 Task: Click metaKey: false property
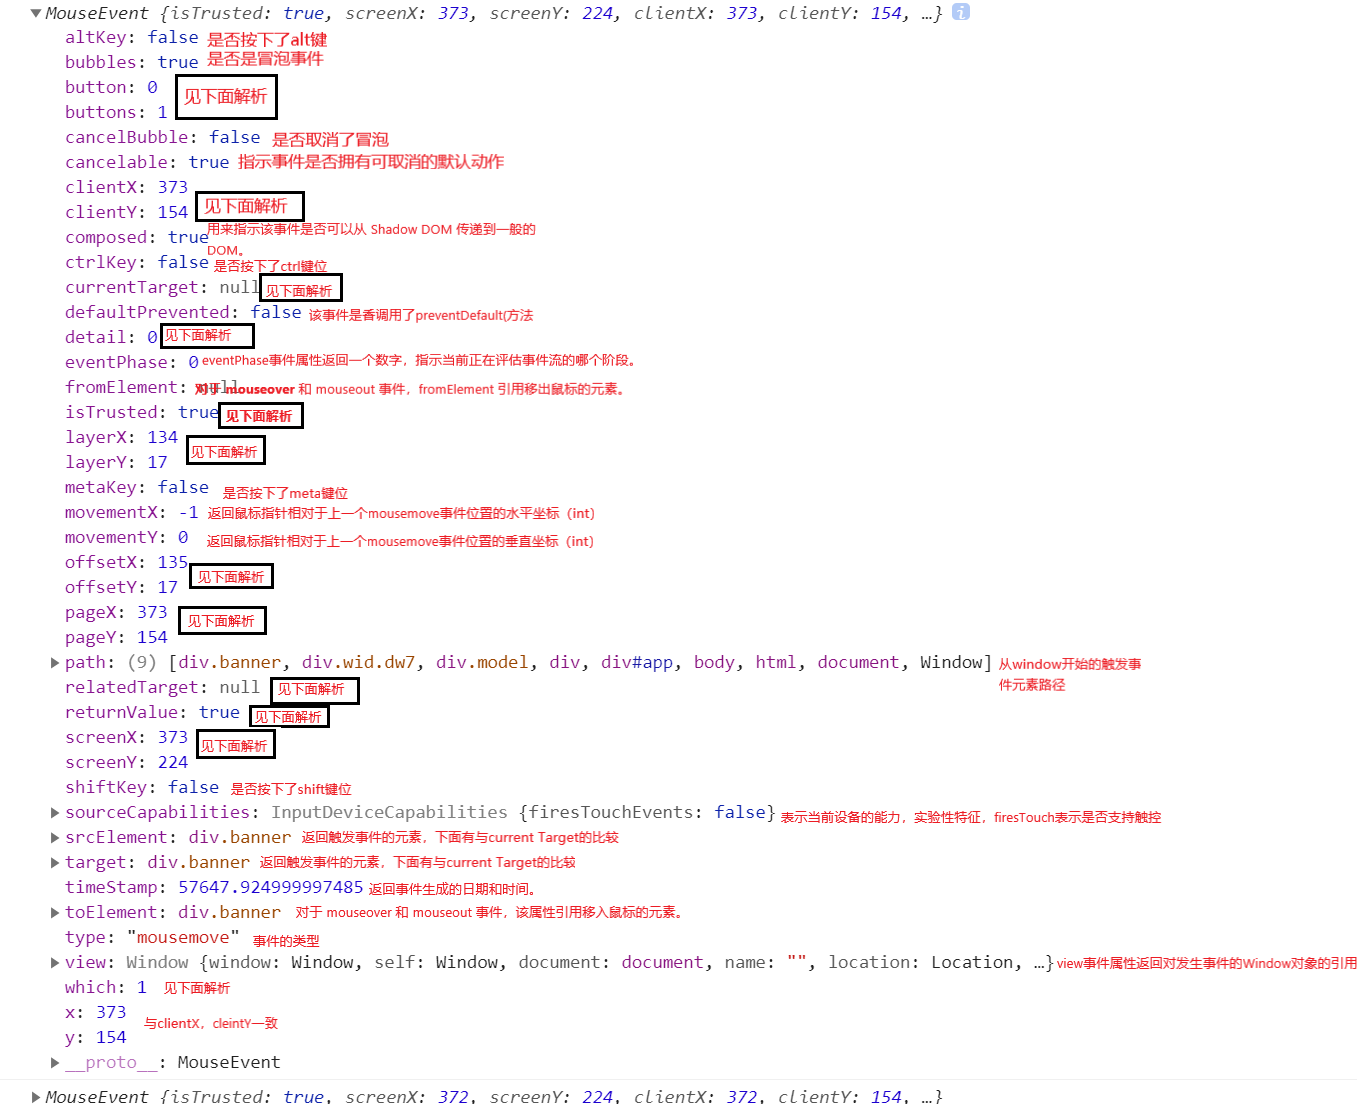click(x=137, y=487)
